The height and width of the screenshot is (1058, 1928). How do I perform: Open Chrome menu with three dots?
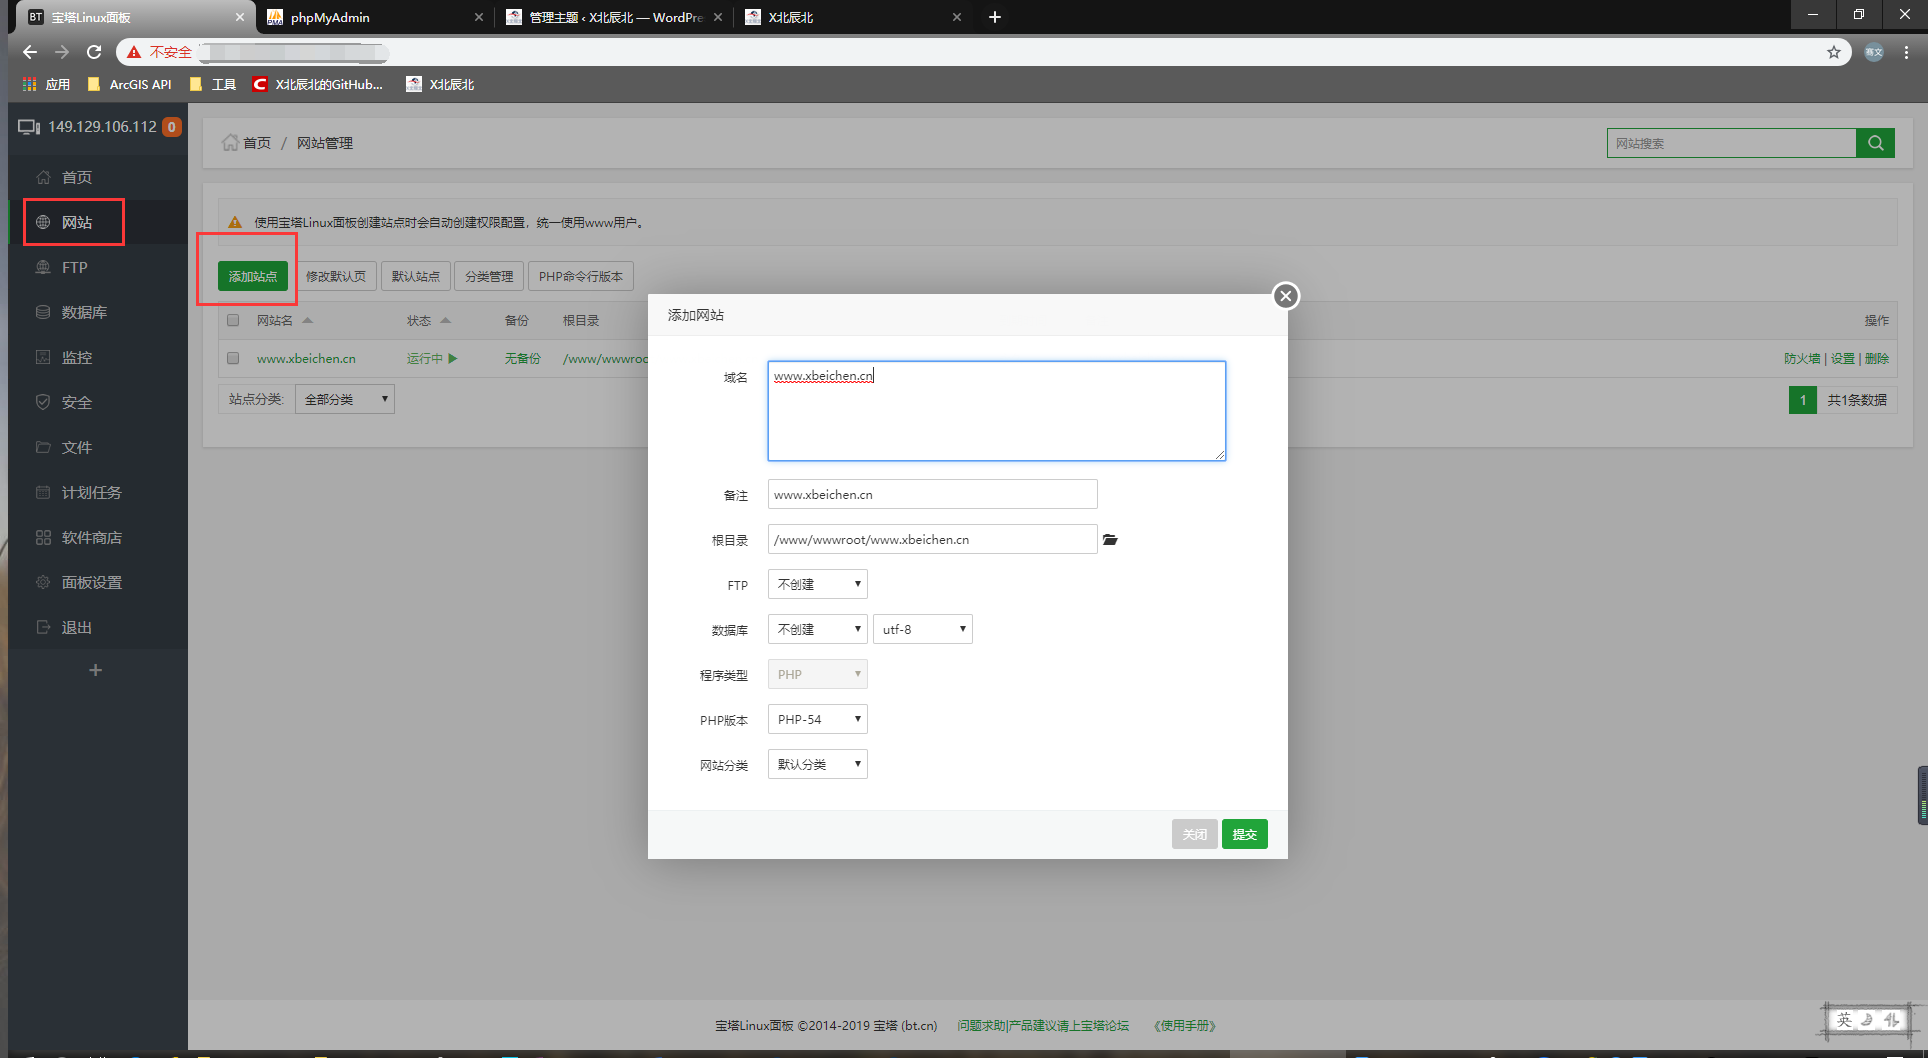pos(1907,52)
